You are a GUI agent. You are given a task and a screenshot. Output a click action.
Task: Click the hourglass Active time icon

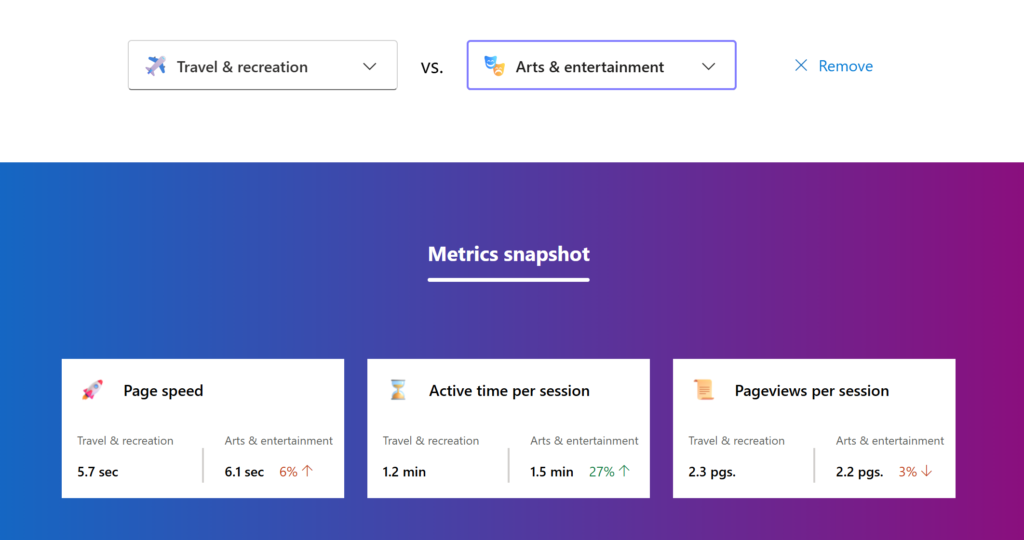(398, 391)
